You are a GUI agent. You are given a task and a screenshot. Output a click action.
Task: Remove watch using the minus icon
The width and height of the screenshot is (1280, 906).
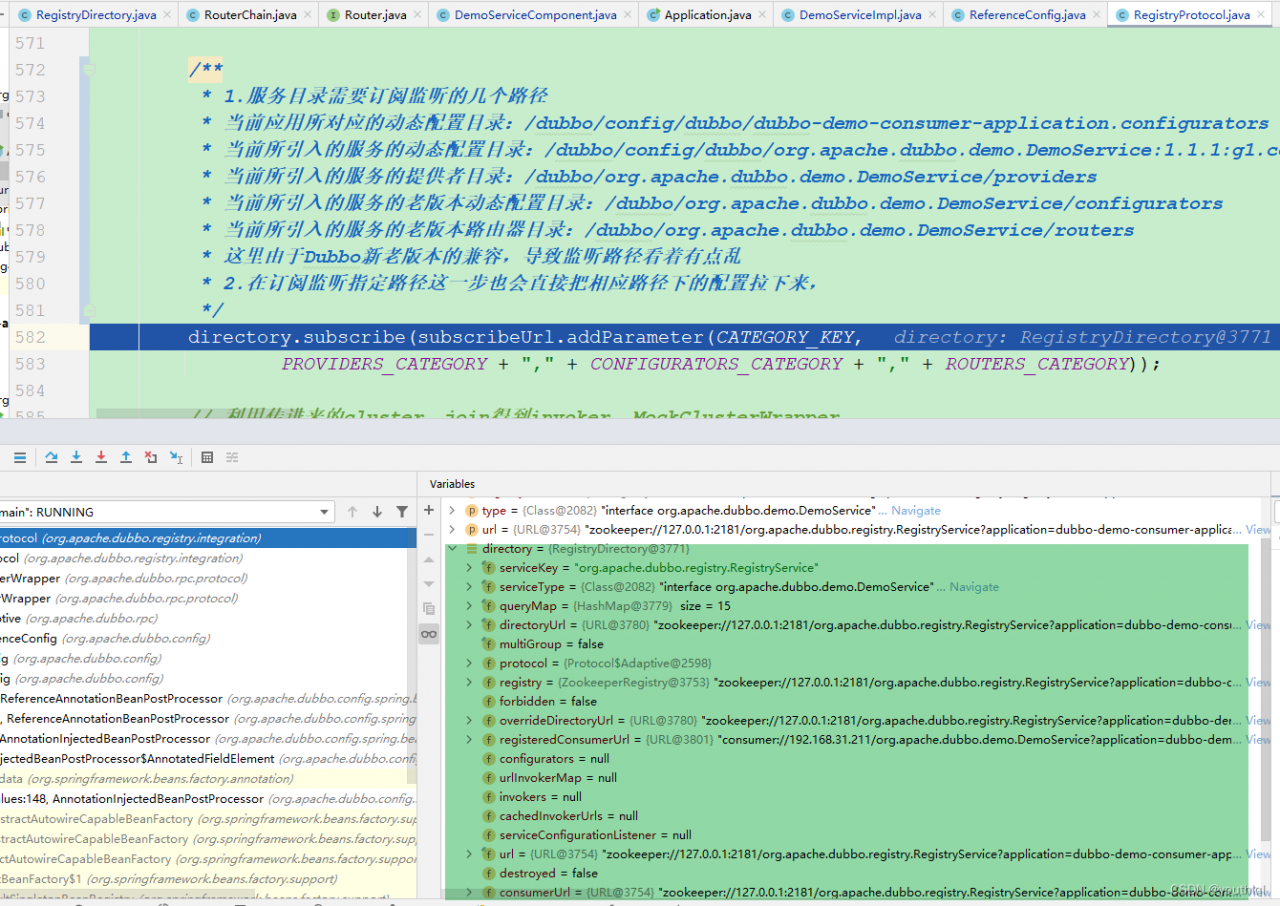pyautogui.click(x=429, y=534)
